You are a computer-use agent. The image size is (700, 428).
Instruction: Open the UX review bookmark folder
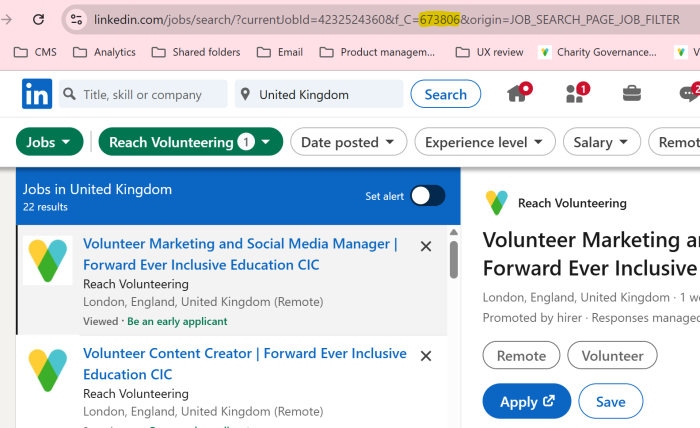click(x=489, y=52)
